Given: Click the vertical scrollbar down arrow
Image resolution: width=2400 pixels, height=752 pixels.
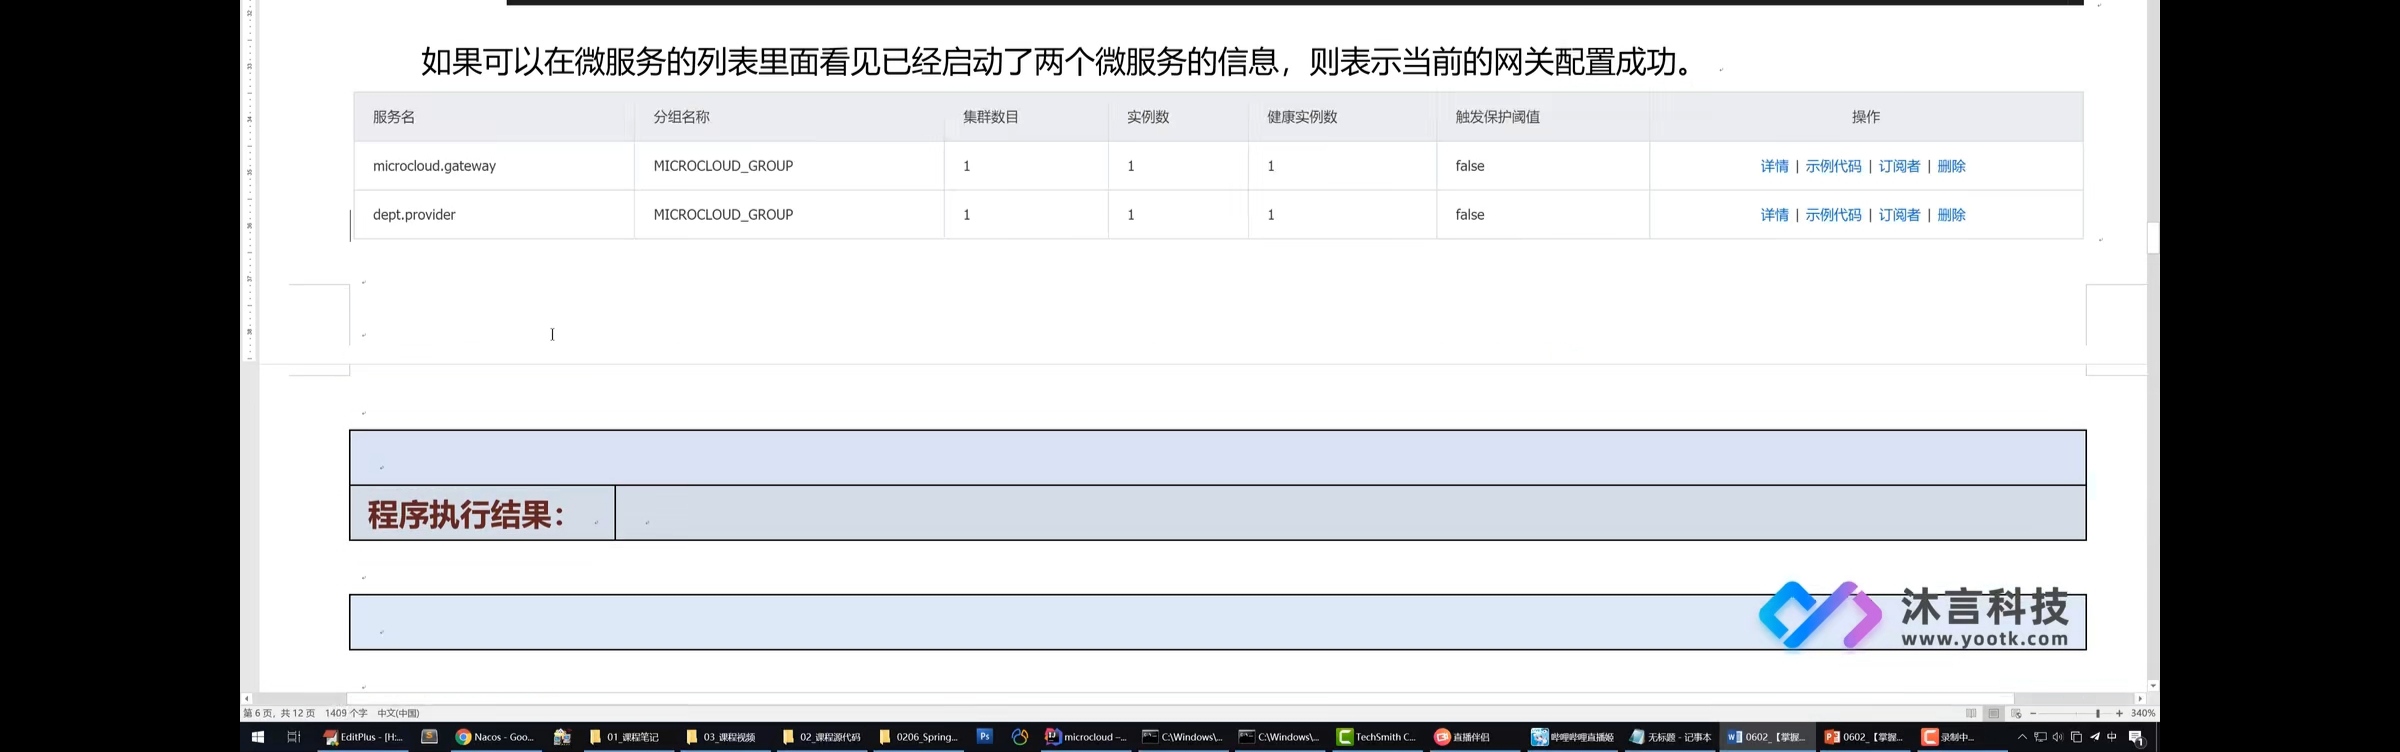Looking at the screenshot, I should coord(2153,685).
